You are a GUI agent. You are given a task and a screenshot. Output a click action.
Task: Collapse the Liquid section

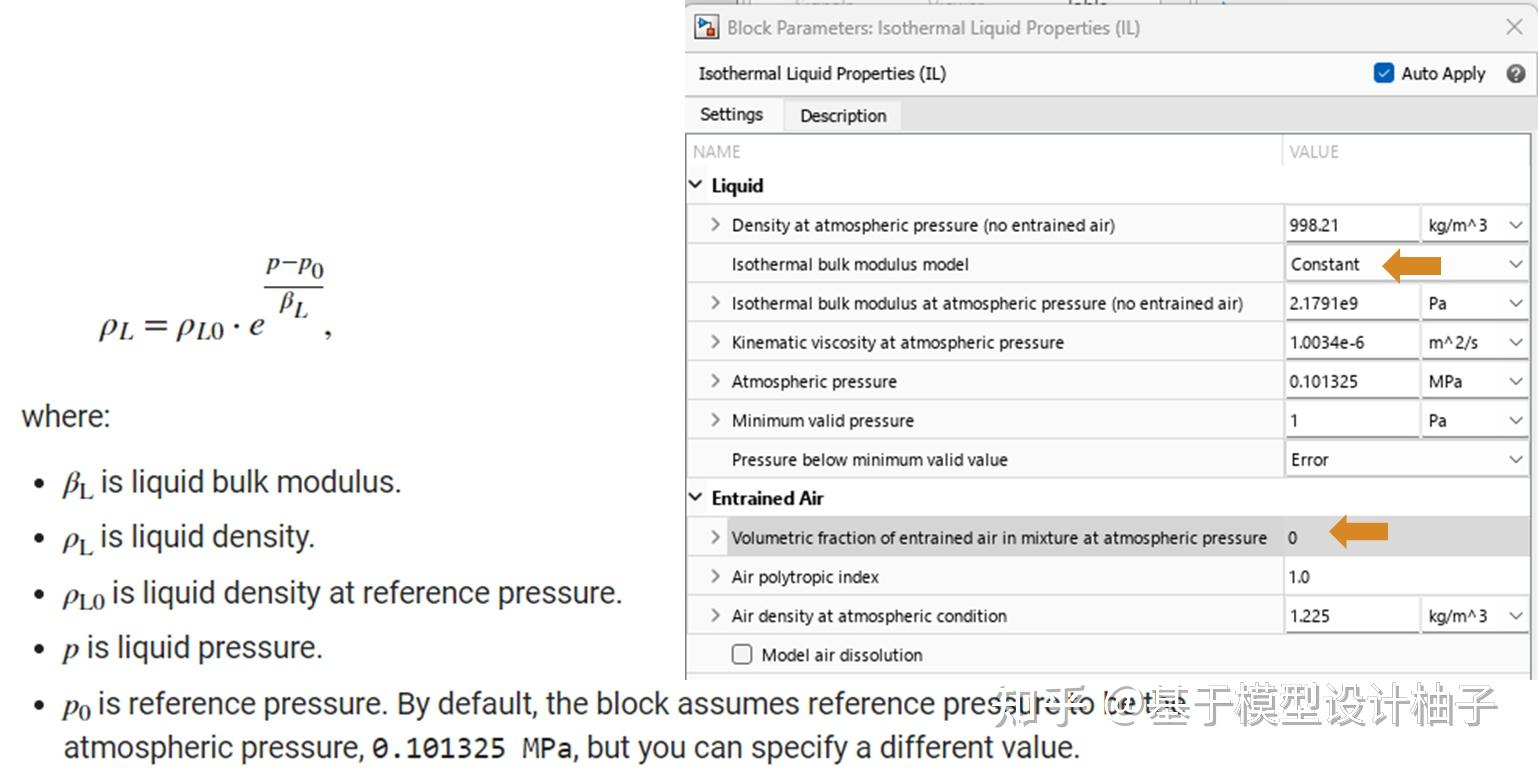697,185
